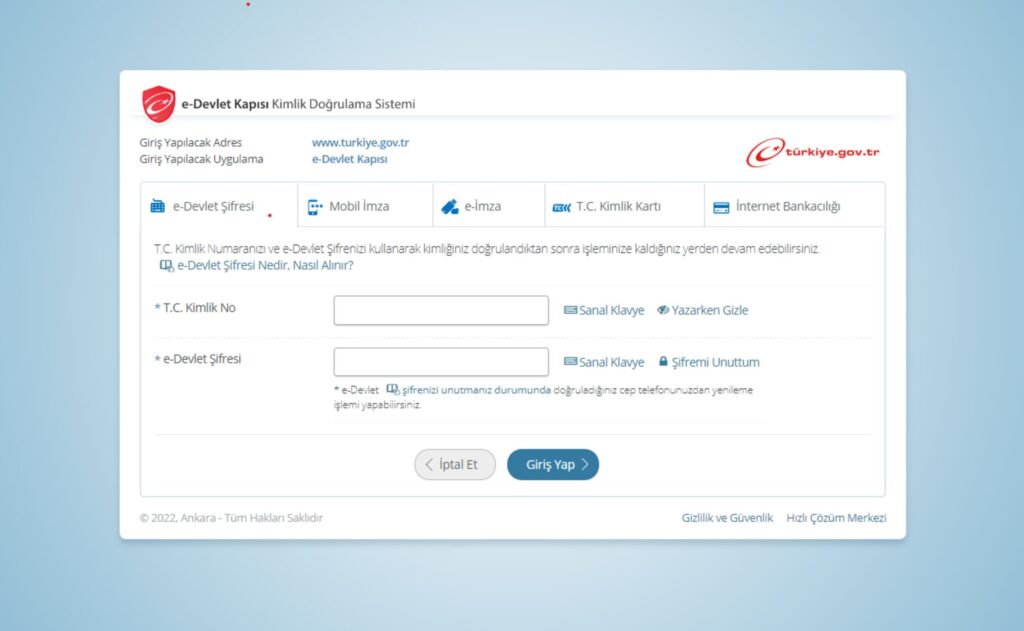This screenshot has width=1024, height=631.
Task: Click the türkiye.gov.tr logo on right
Action: pos(813,153)
